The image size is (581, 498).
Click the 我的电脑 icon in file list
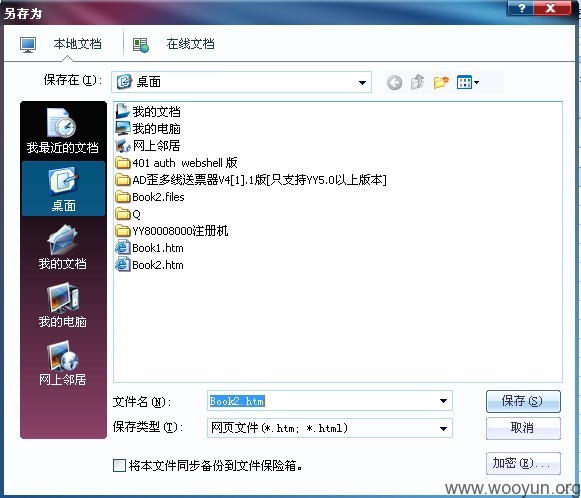coord(123,128)
